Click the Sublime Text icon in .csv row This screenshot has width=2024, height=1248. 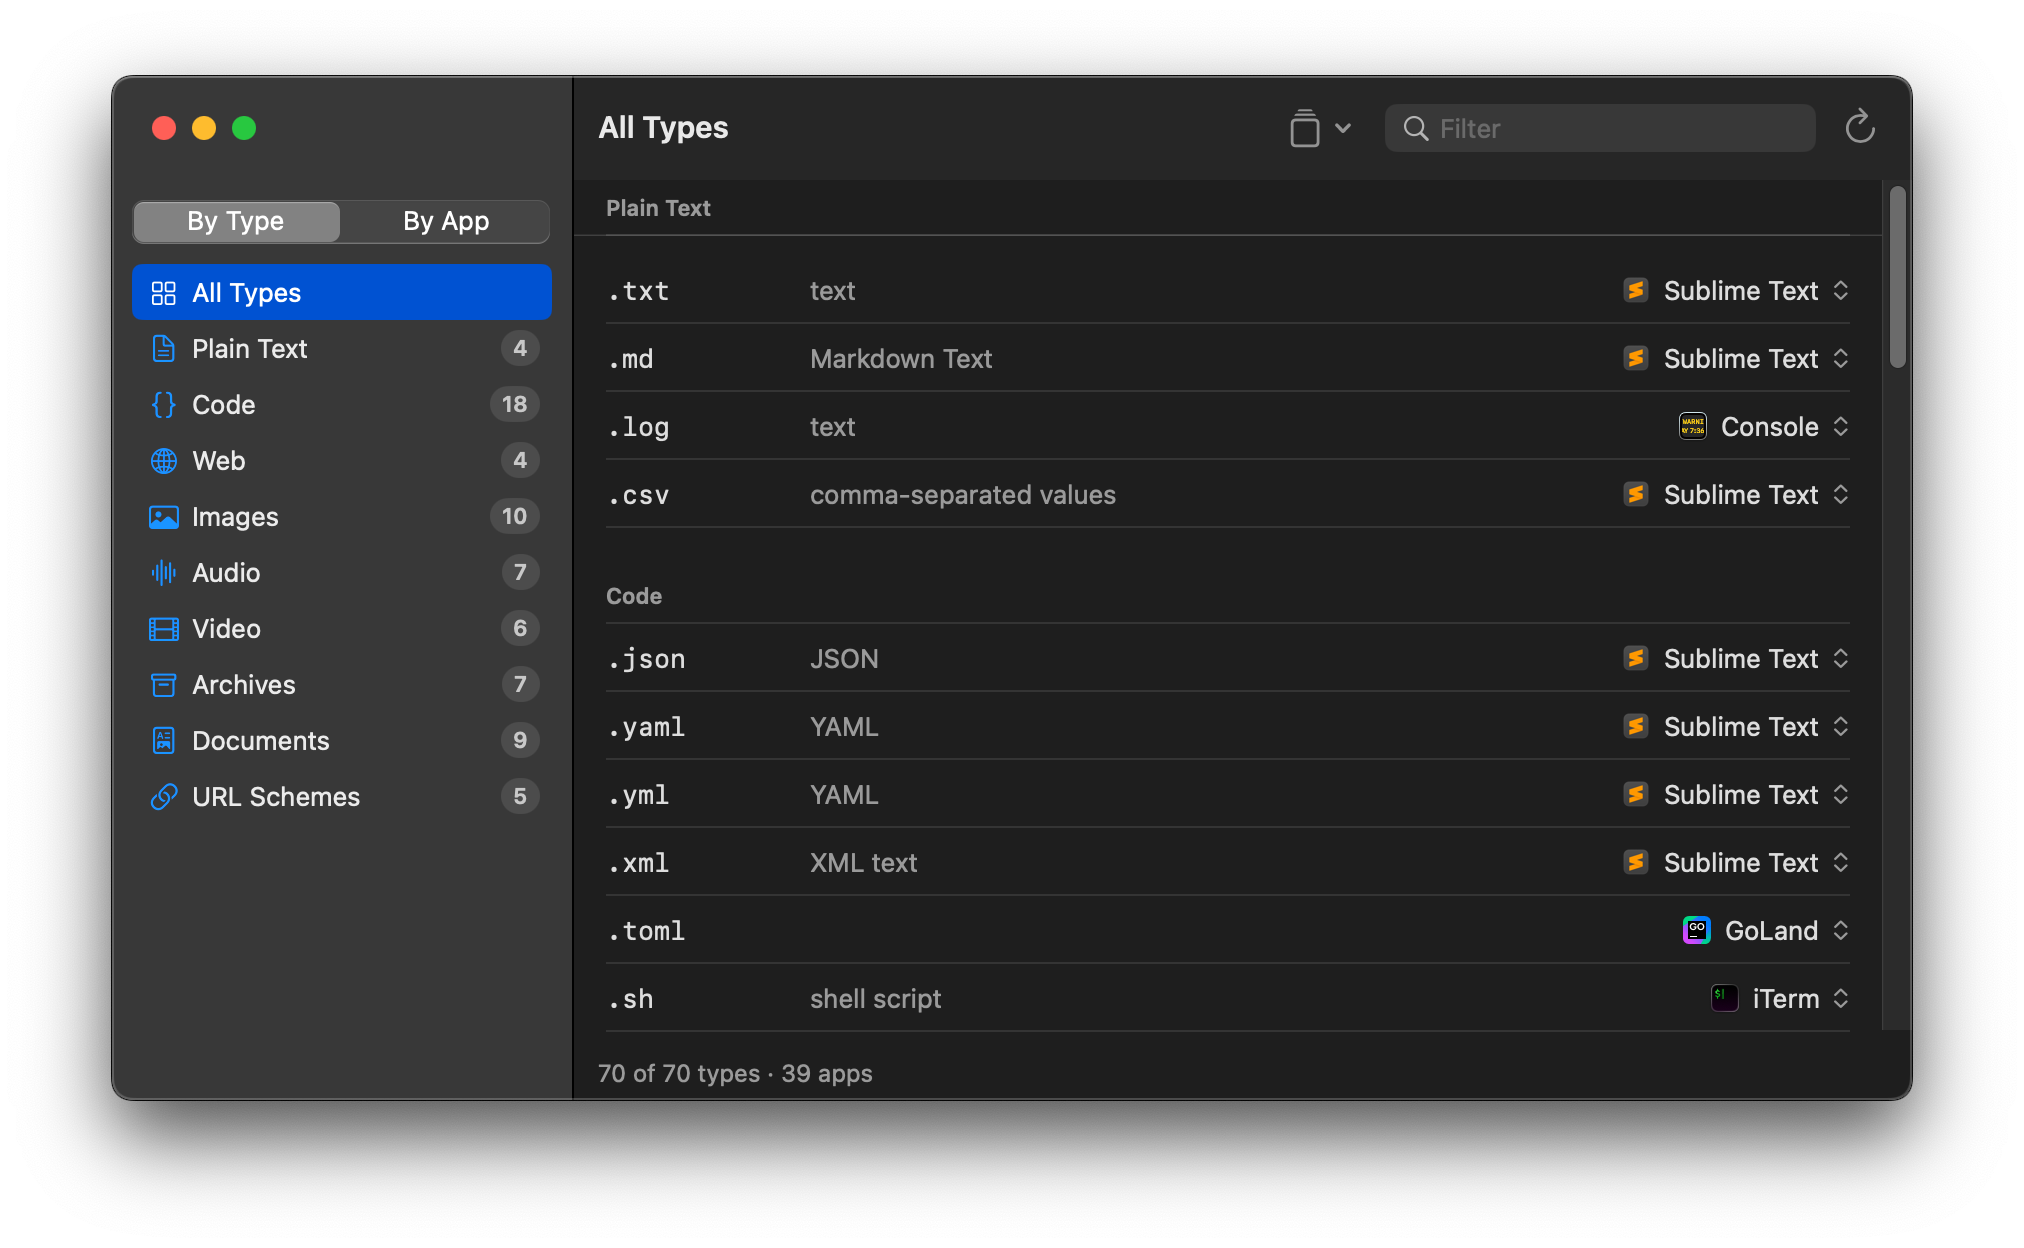point(1636,495)
